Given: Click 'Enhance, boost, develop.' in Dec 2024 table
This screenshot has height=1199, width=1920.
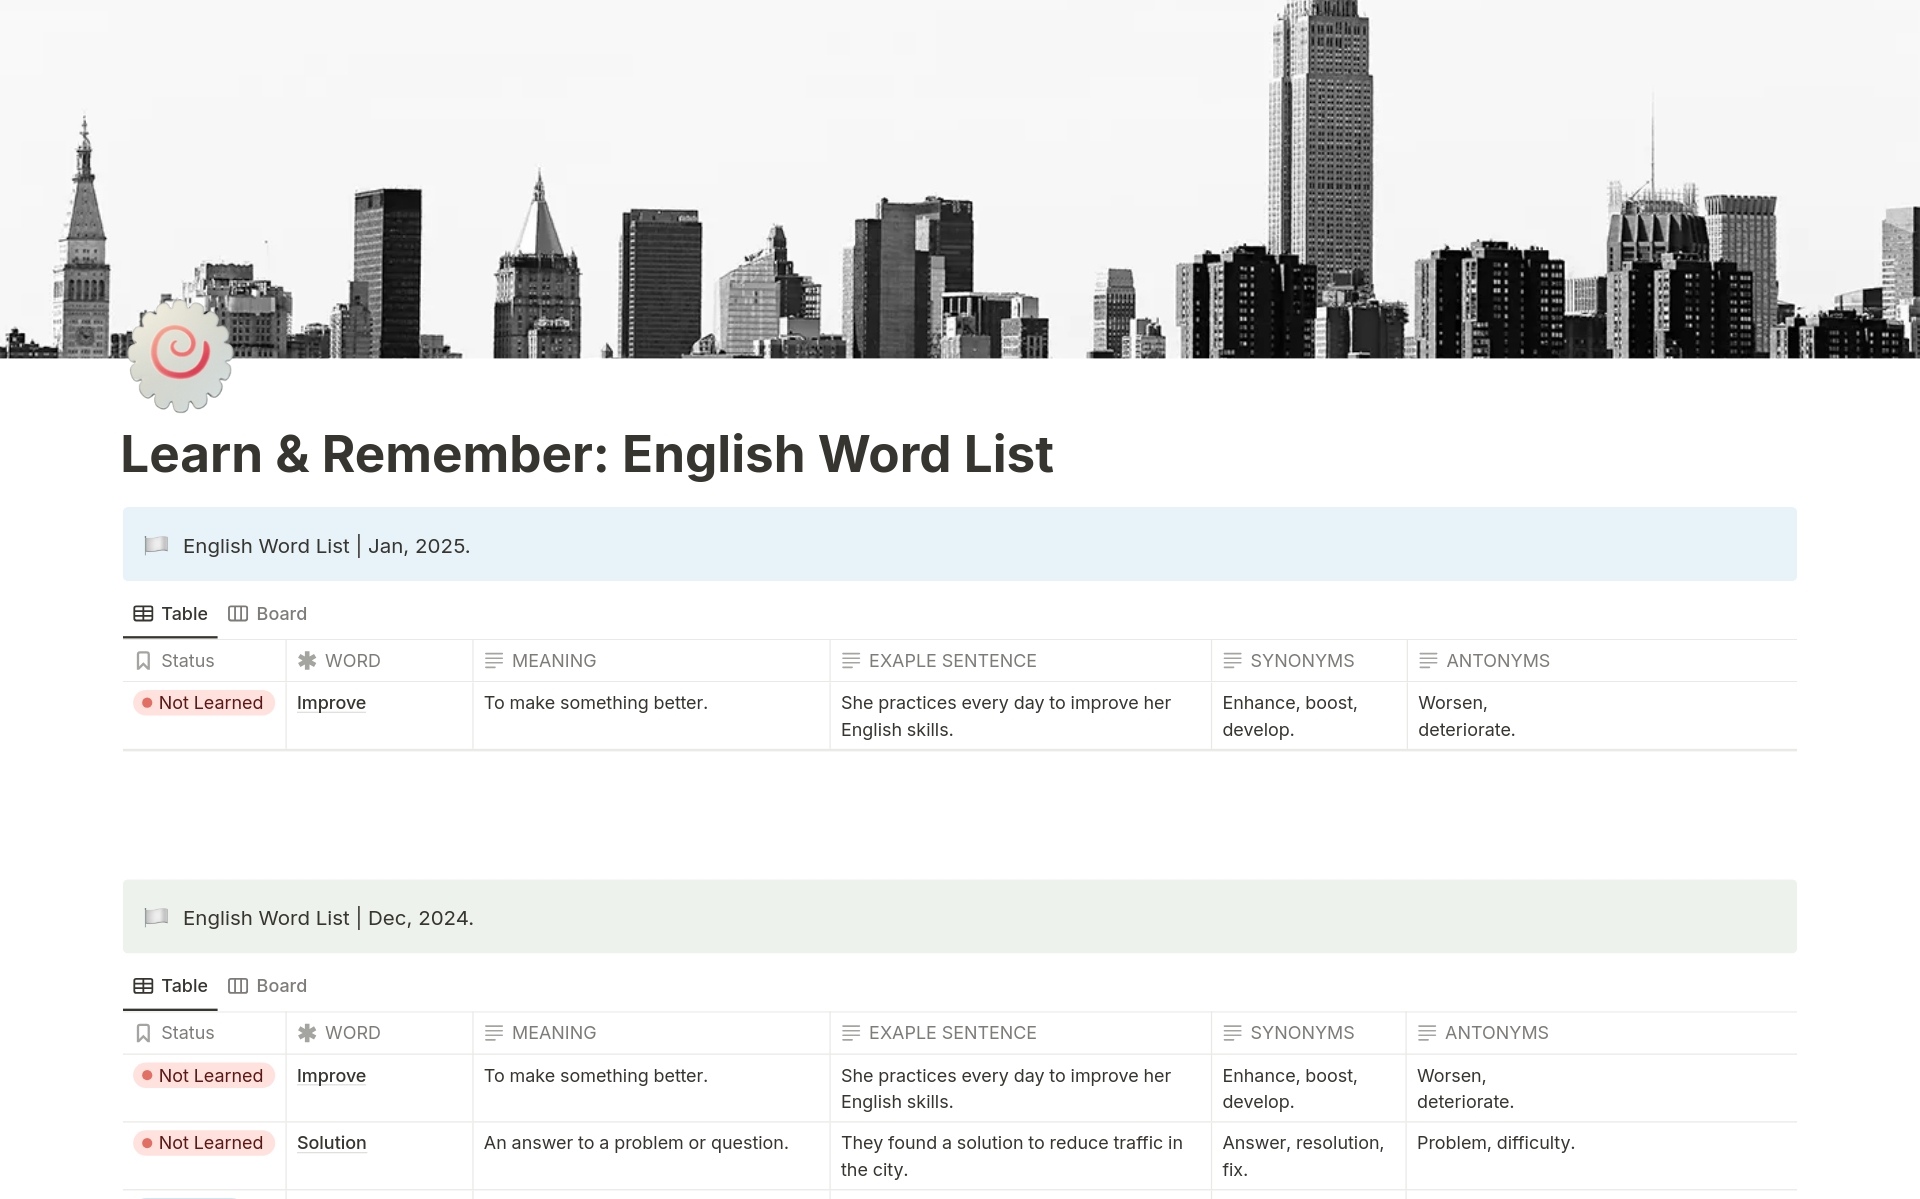Looking at the screenshot, I should [x=1290, y=1088].
